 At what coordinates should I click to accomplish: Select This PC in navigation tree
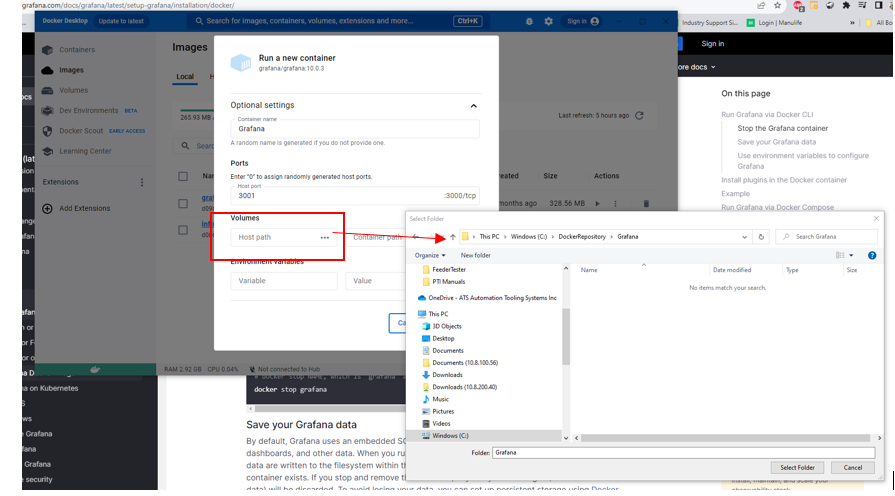(433, 314)
